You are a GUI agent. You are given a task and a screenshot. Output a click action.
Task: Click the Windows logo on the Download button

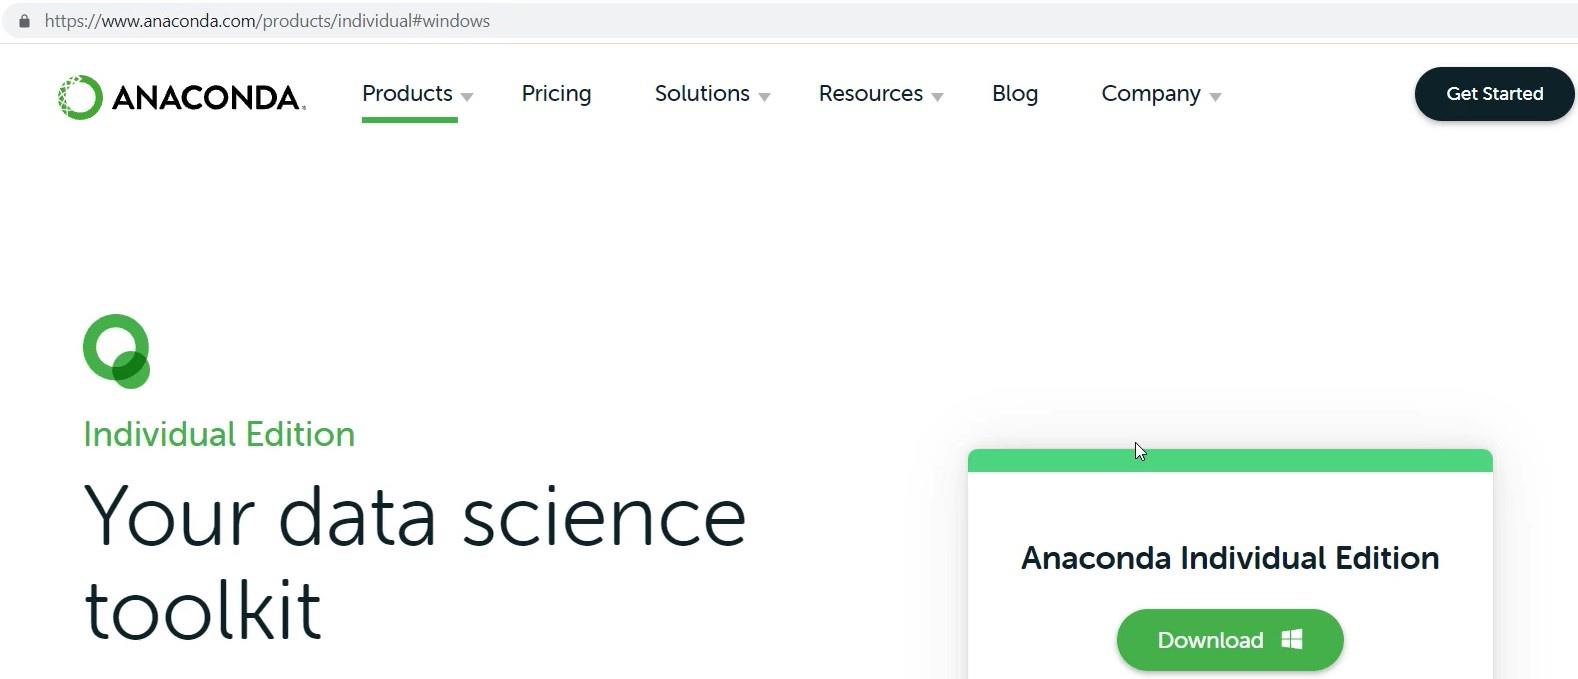pos(1292,639)
